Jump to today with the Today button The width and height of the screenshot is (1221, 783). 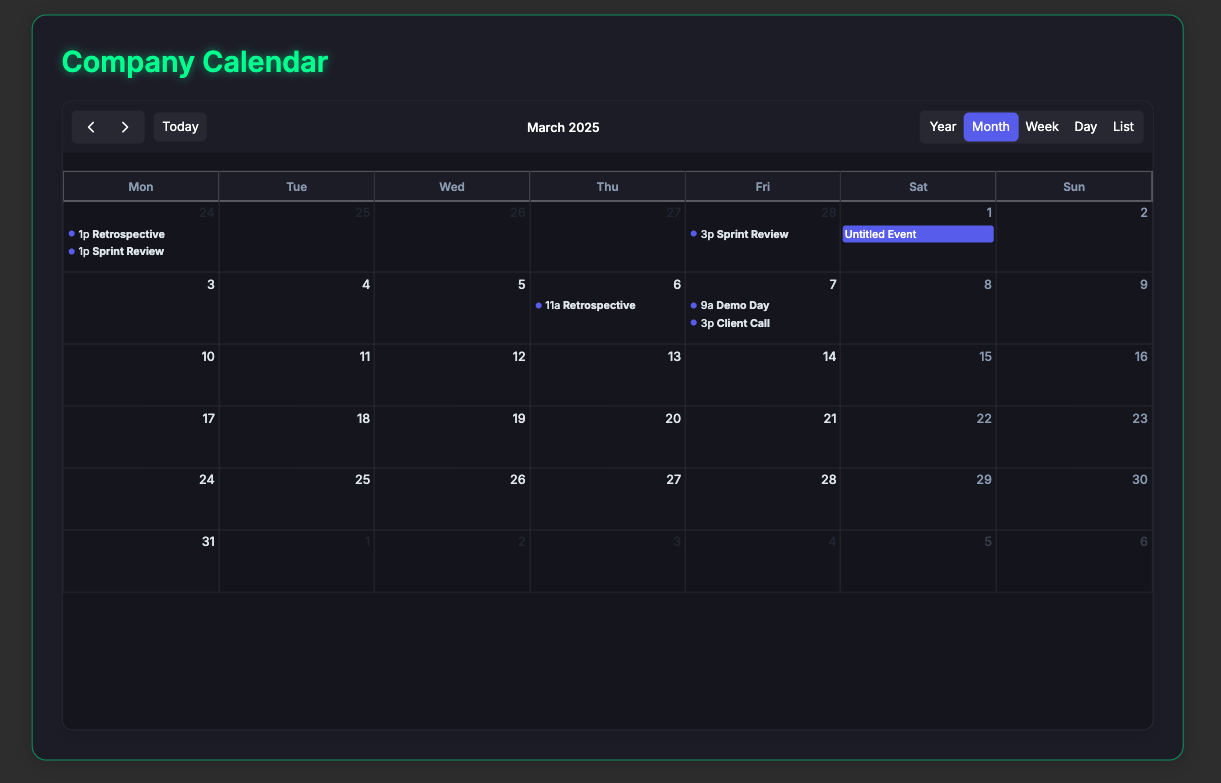179,126
